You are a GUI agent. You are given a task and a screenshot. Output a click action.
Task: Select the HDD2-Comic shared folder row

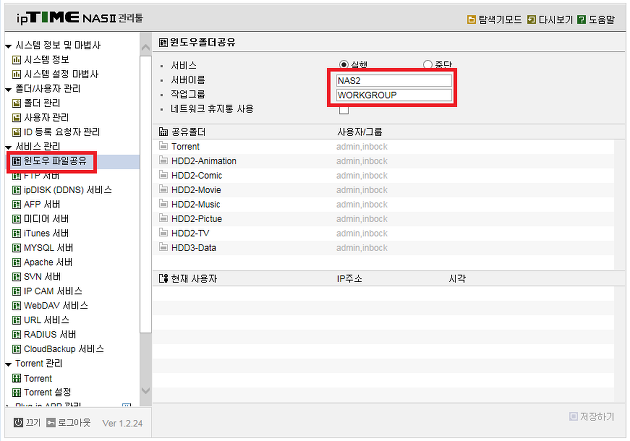[x=383, y=176]
